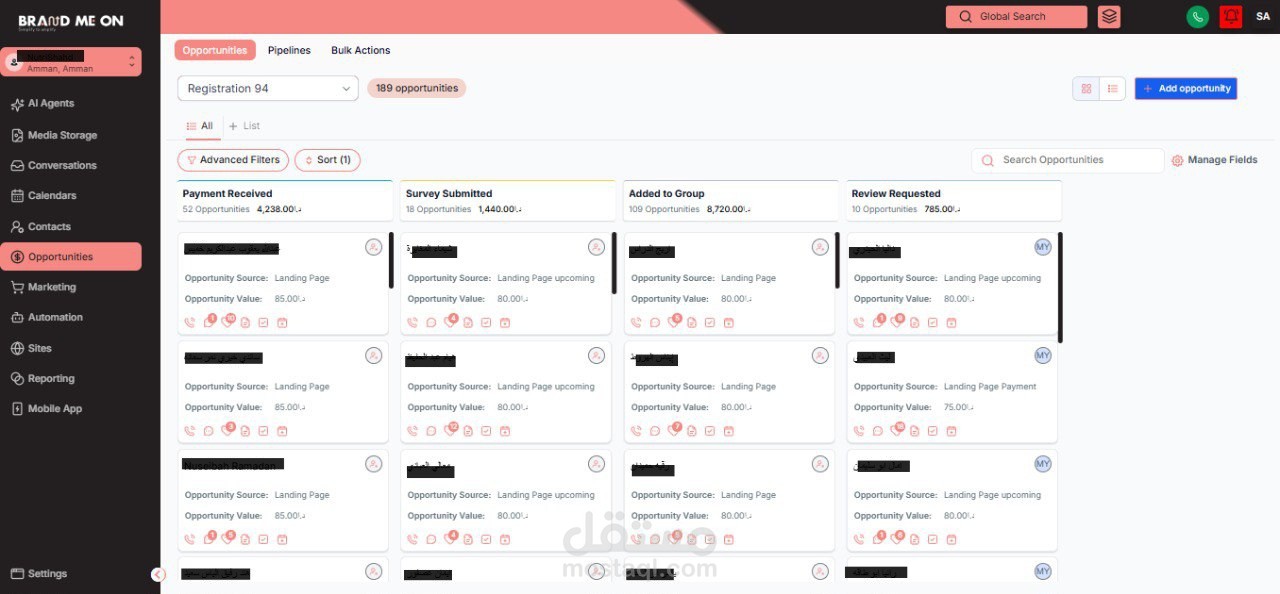Switch to grid board view
This screenshot has height=594, width=1280.
point(1086,89)
